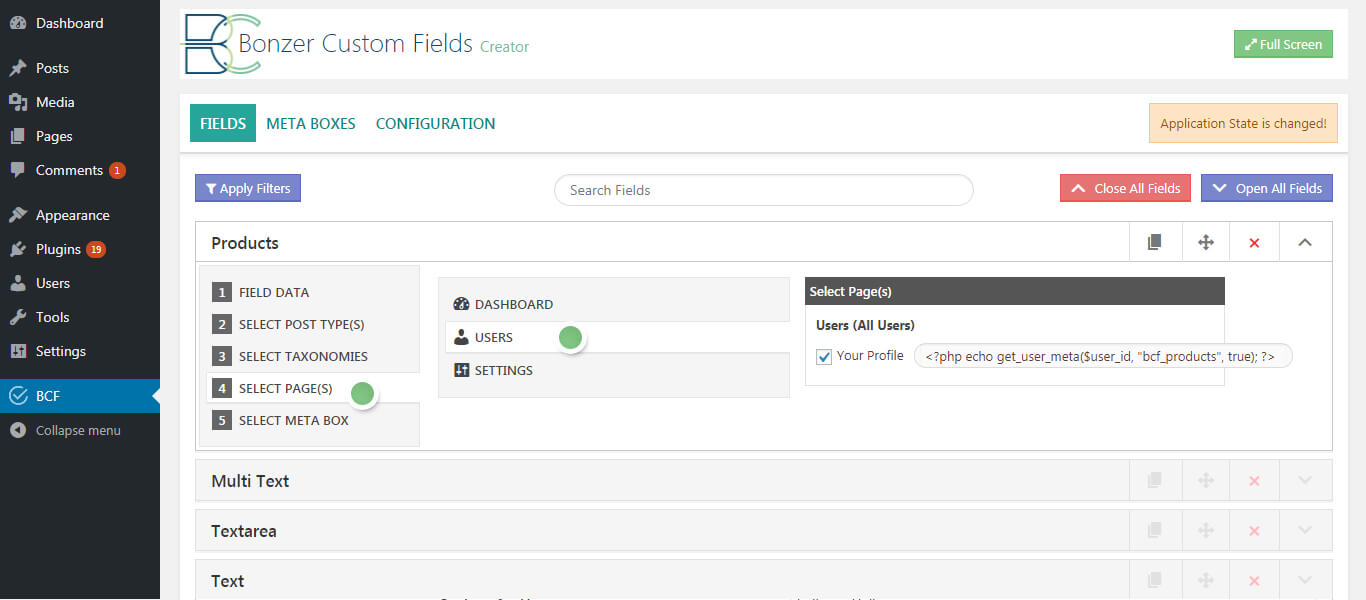
Task: Delete the Multi Text field
Action: tap(1255, 480)
